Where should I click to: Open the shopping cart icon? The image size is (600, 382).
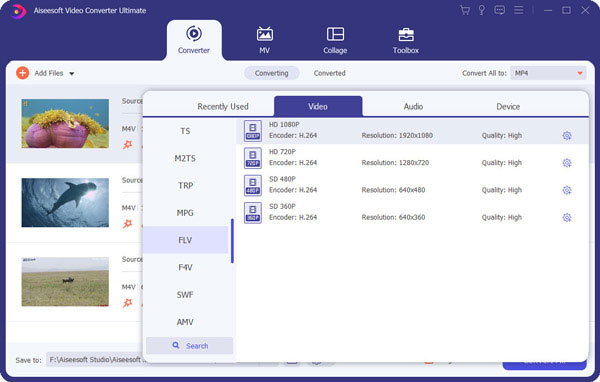tap(465, 10)
